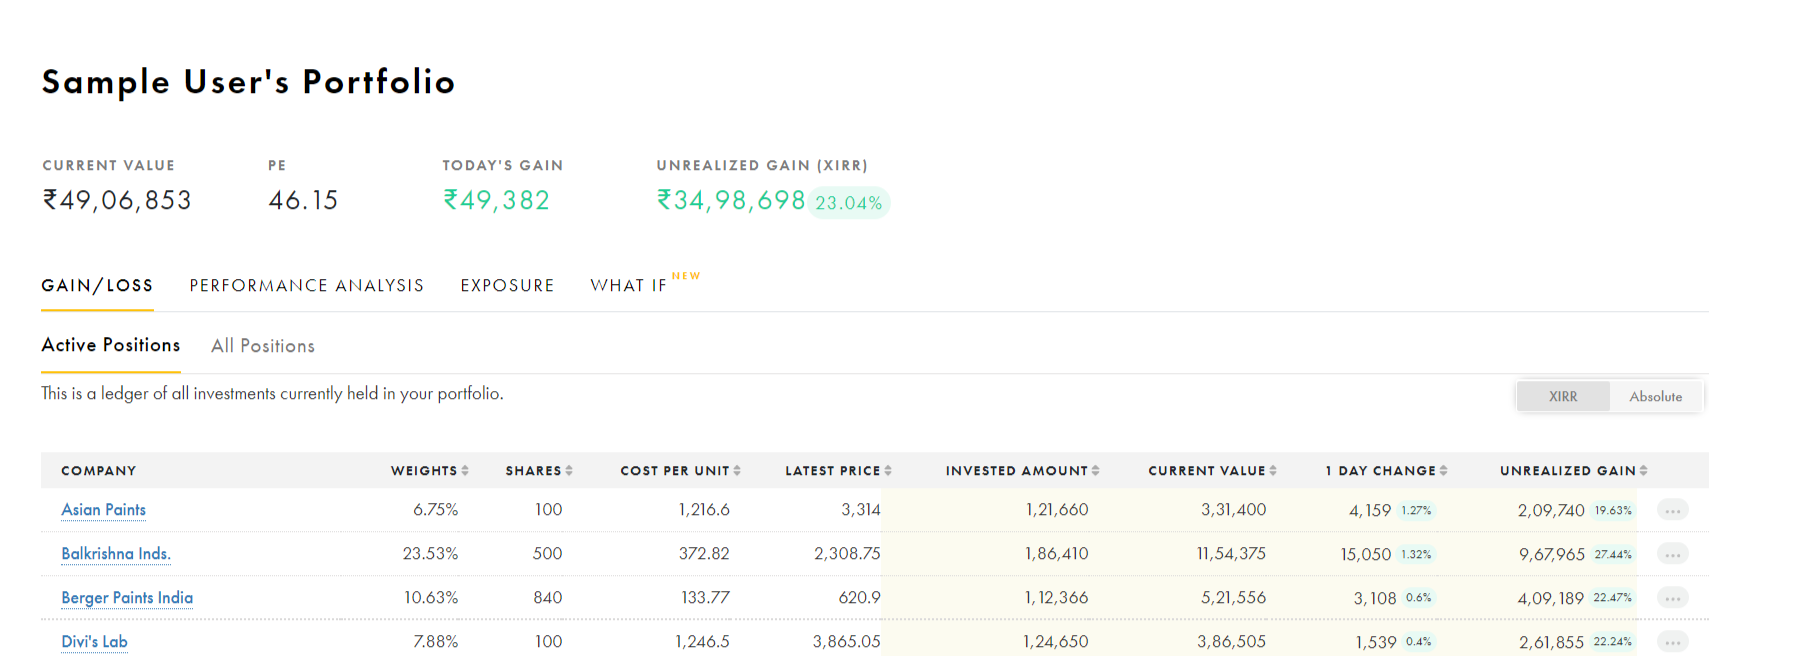Open more options for Berger Paints India row
The image size is (1795, 656).
click(1672, 598)
